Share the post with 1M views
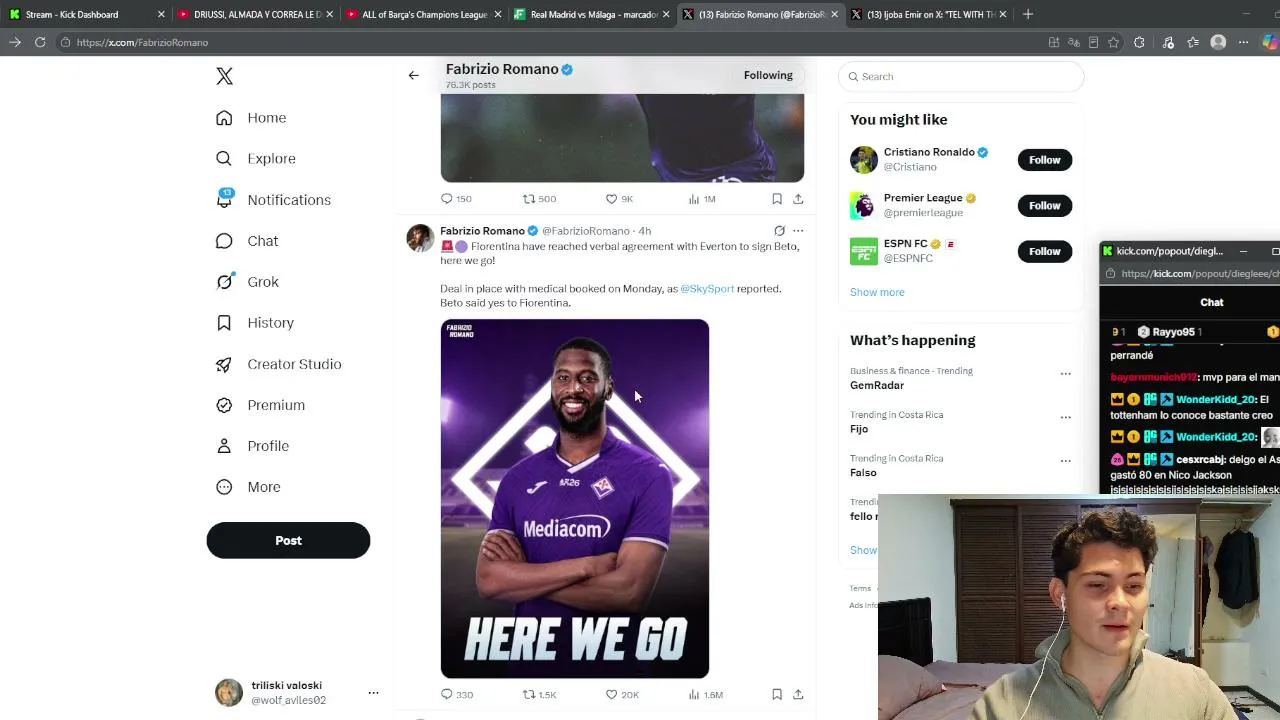Viewport: 1280px width, 720px height. [x=798, y=199]
